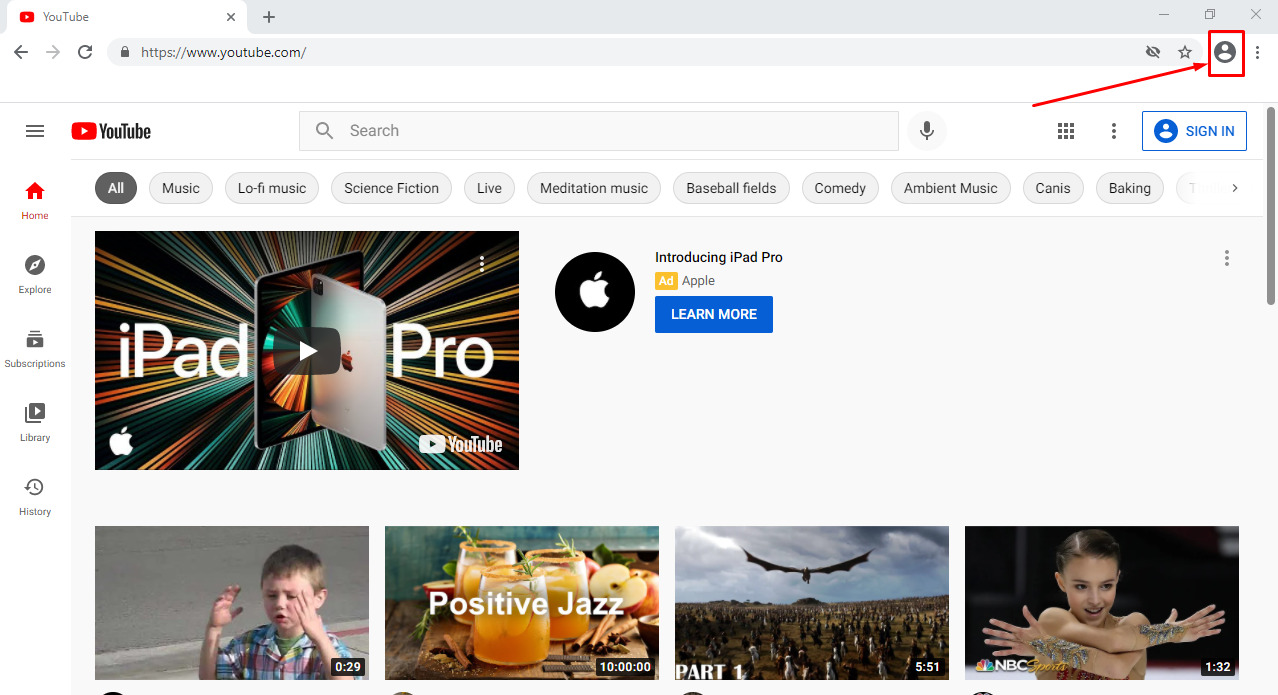Select the Canis filter chip

click(1053, 188)
